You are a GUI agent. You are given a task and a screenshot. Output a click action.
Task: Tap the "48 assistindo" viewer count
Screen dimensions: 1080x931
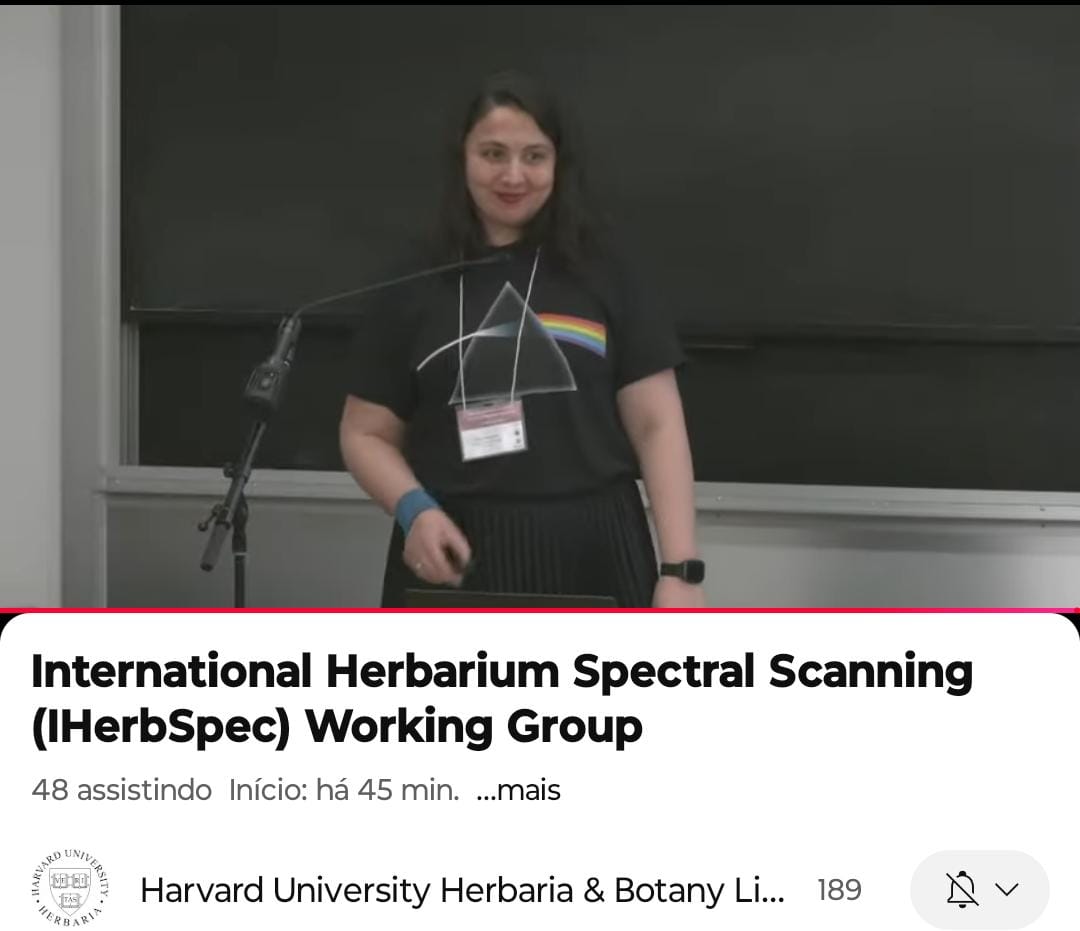pyautogui.click(x=121, y=790)
